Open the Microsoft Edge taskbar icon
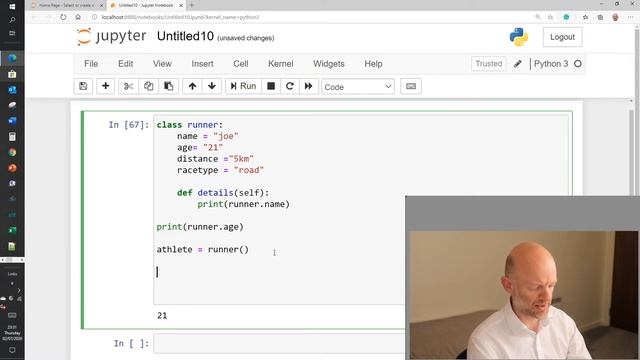 (12, 58)
